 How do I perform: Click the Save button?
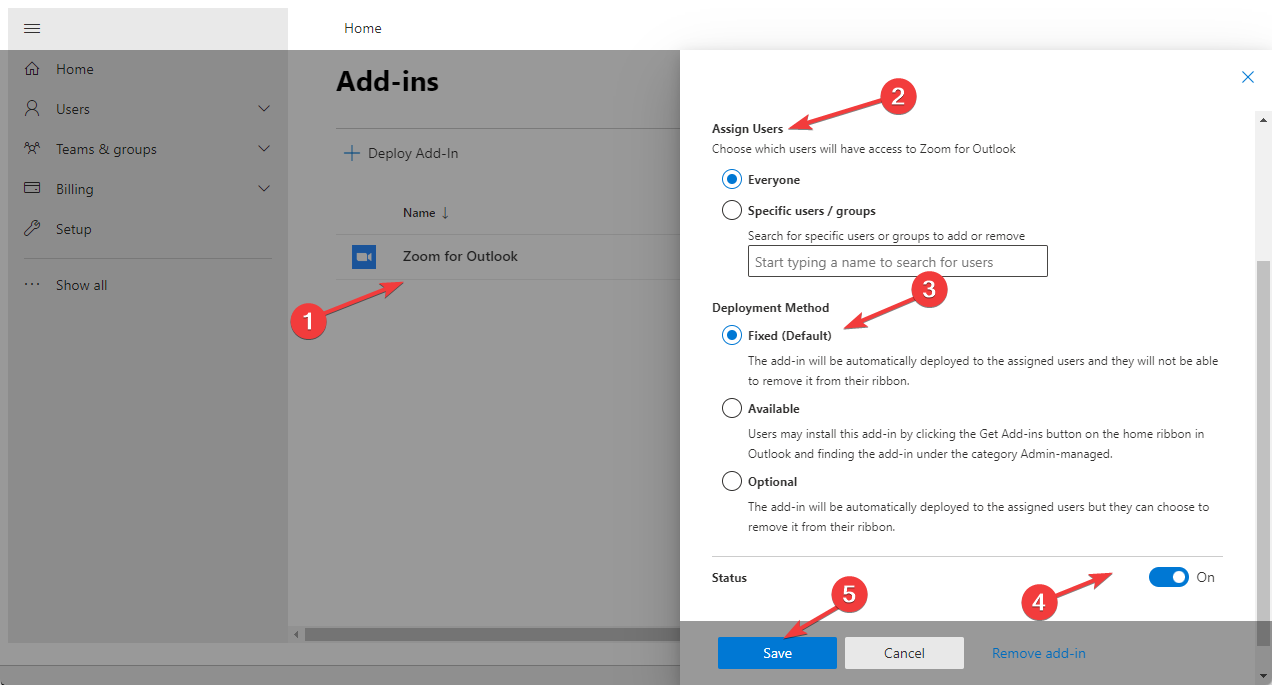(x=777, y=652)
